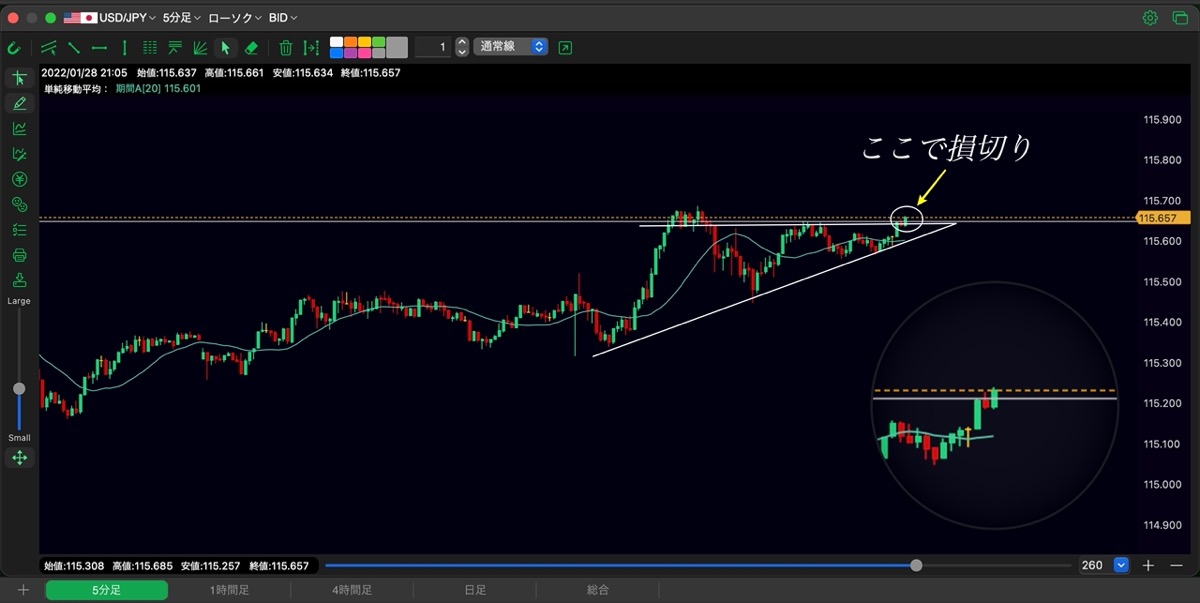Switch to the 総合 tab
The image size is (1200, 603).
point(598,590)
